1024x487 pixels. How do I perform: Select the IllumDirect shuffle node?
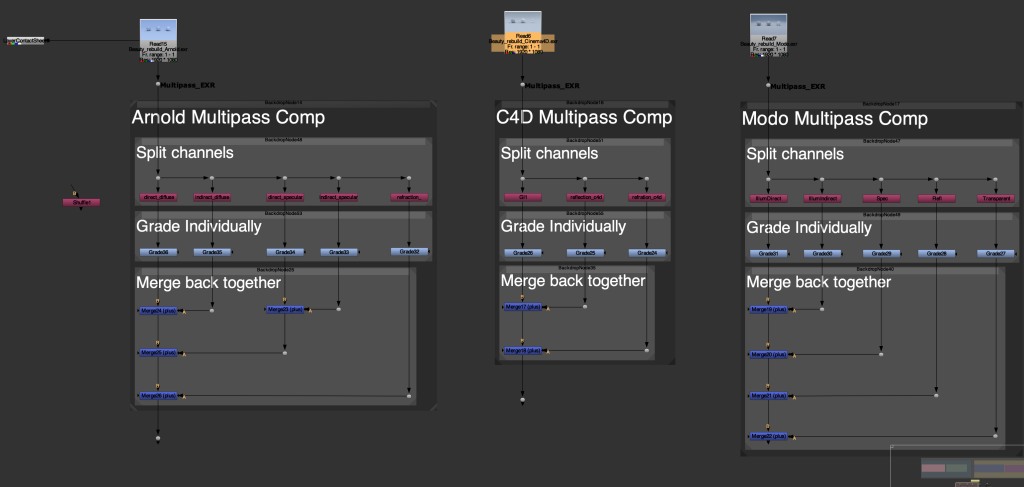[x=768, y=198]
